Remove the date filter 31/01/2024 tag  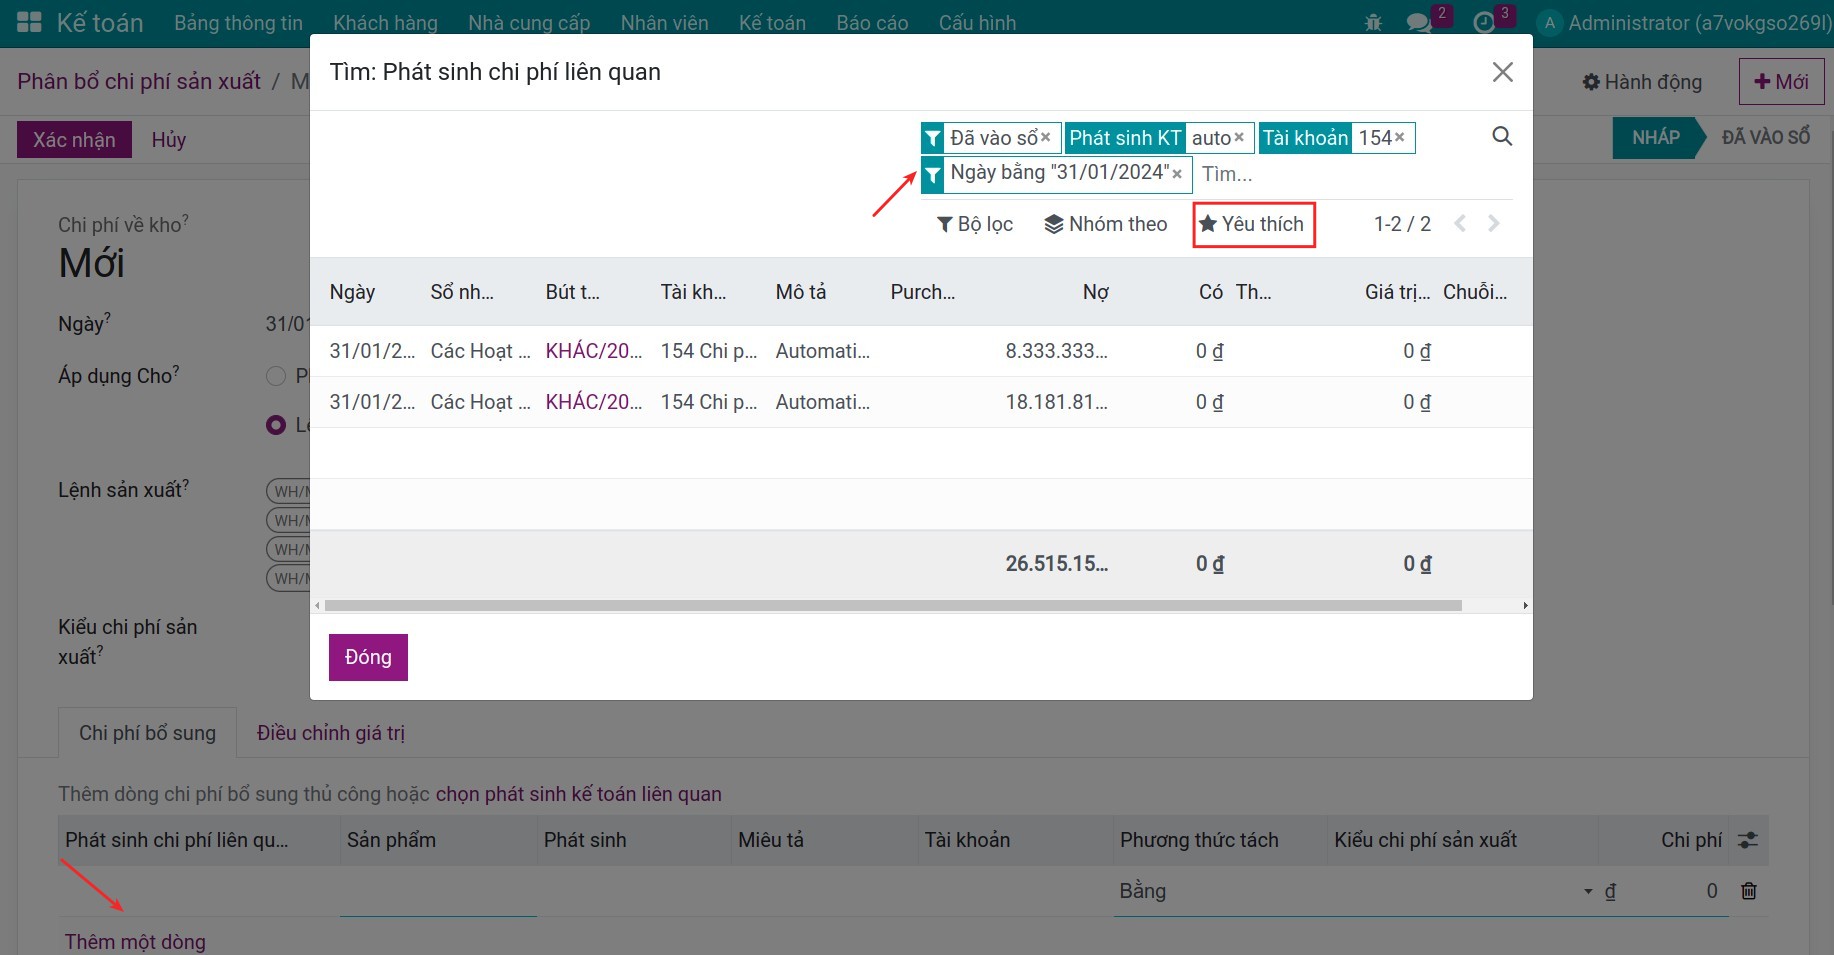pyautogui.click(x=1177, y=174)
